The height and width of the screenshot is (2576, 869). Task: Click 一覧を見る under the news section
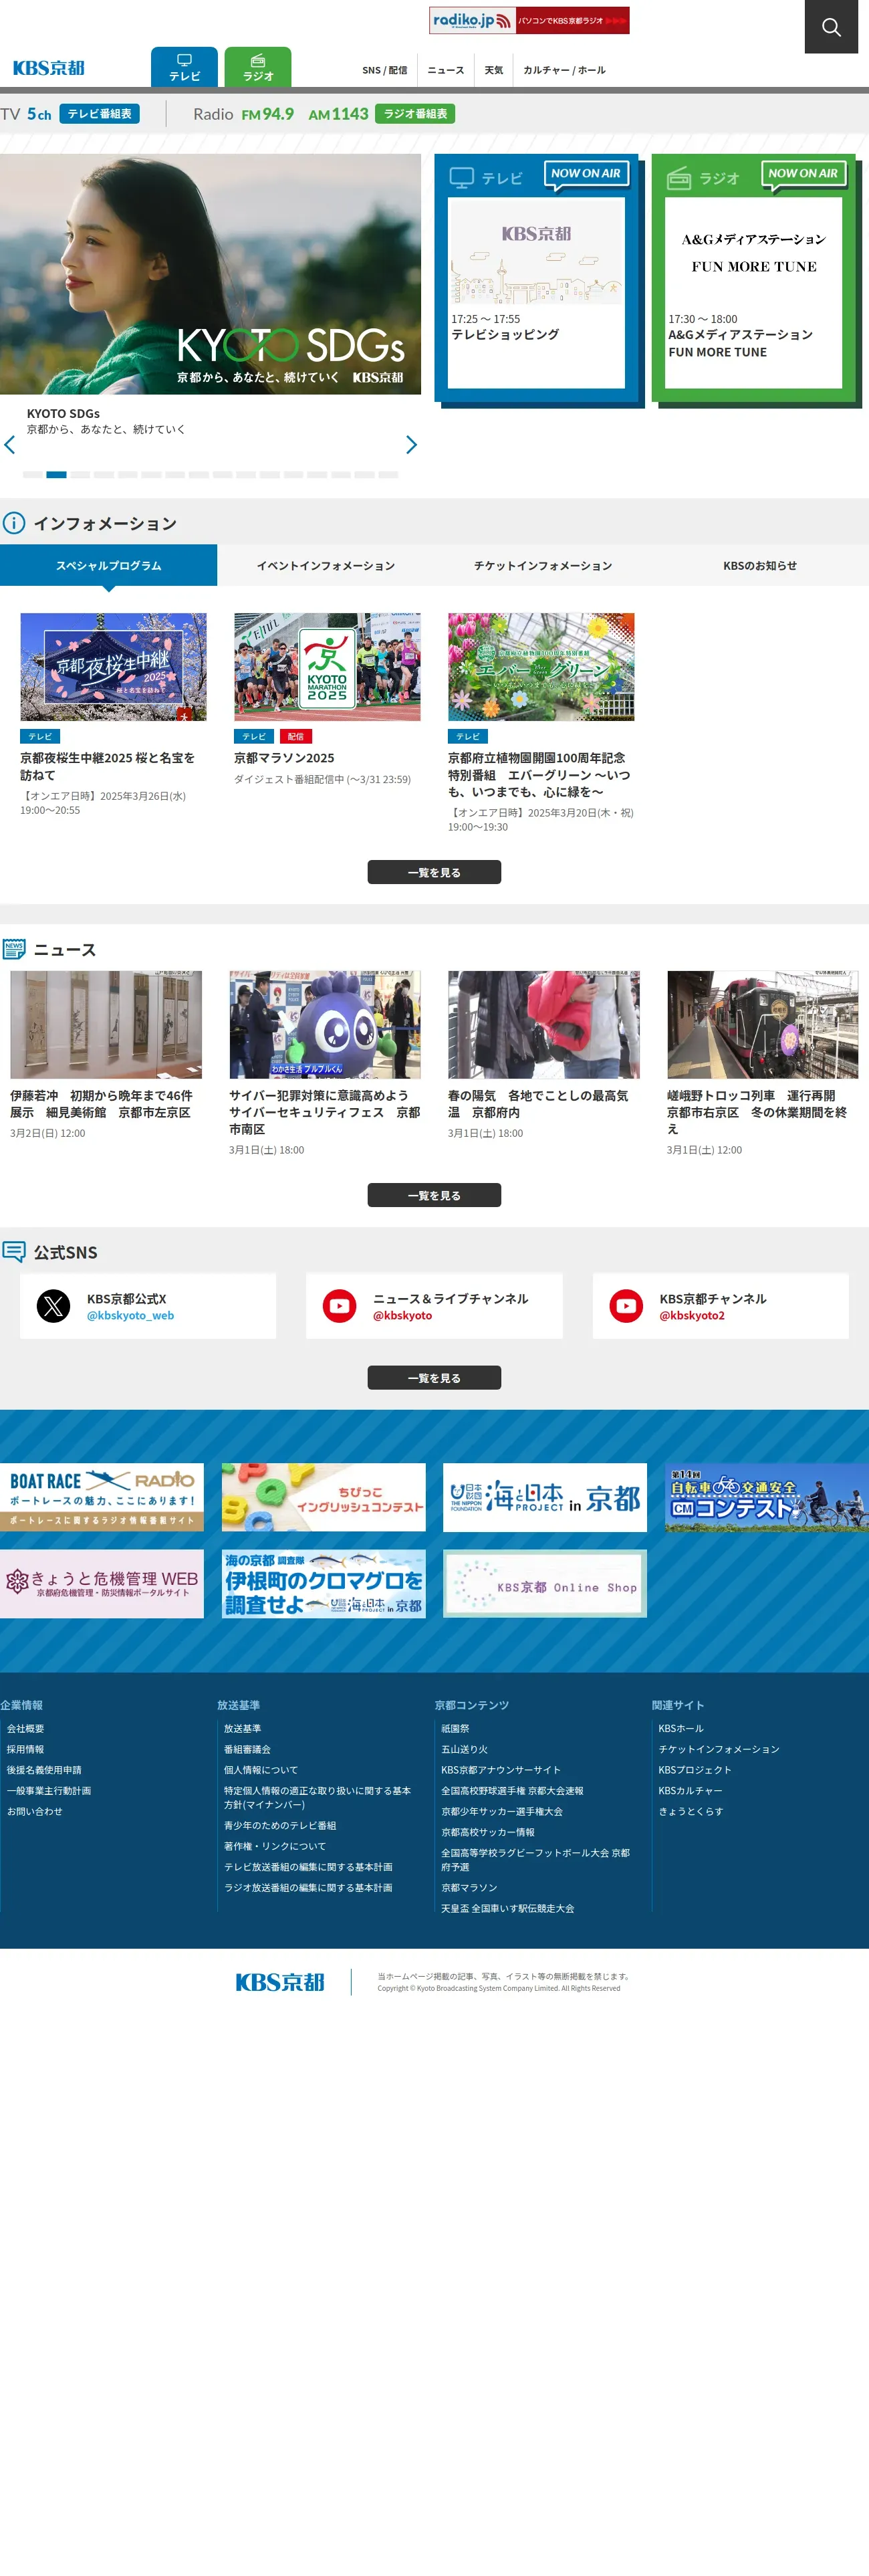coord(434,1196)
